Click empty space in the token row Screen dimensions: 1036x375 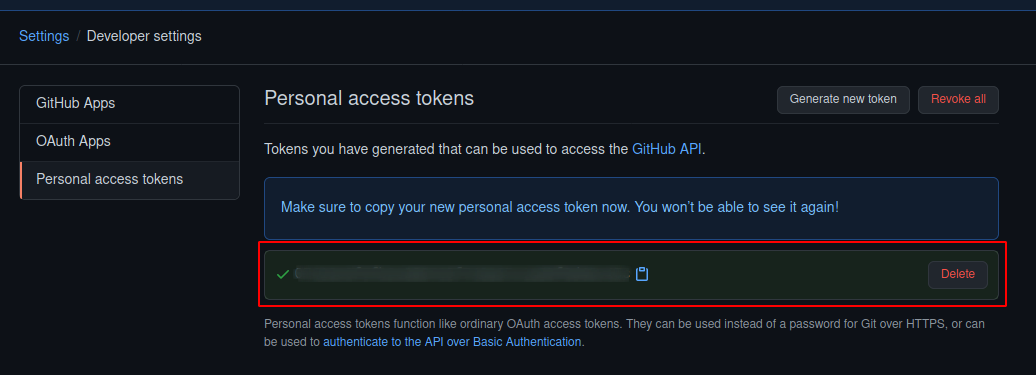pos(786,275)
